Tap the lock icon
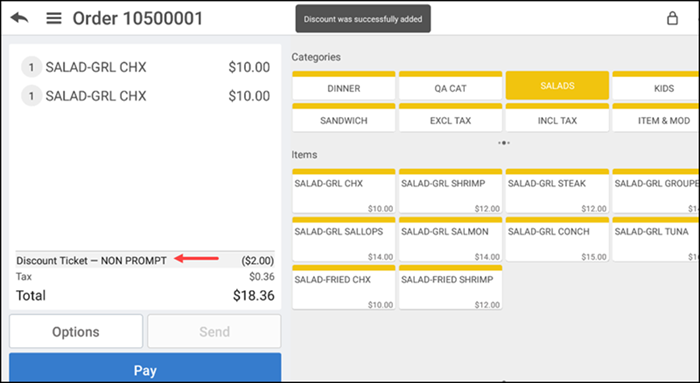 [672, 18]
